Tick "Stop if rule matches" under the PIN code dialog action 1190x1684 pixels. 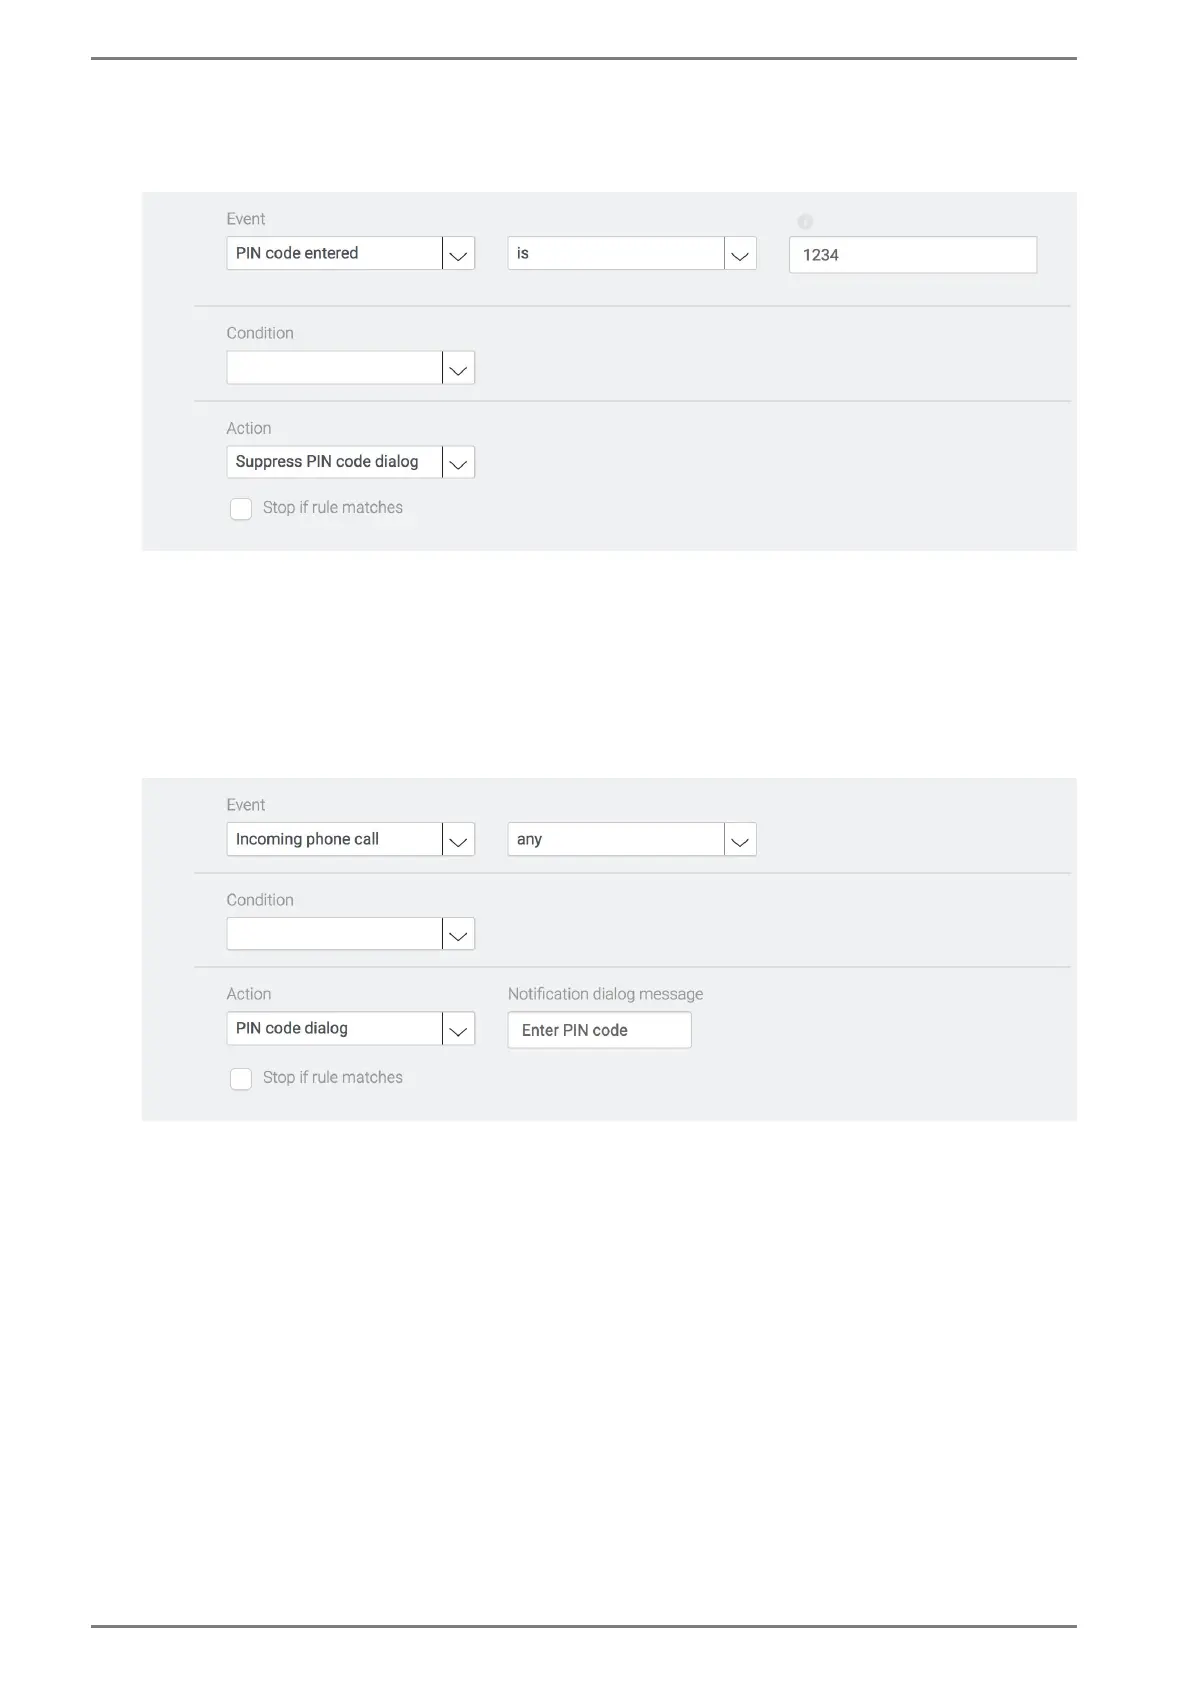click(x=241, y=1079)
